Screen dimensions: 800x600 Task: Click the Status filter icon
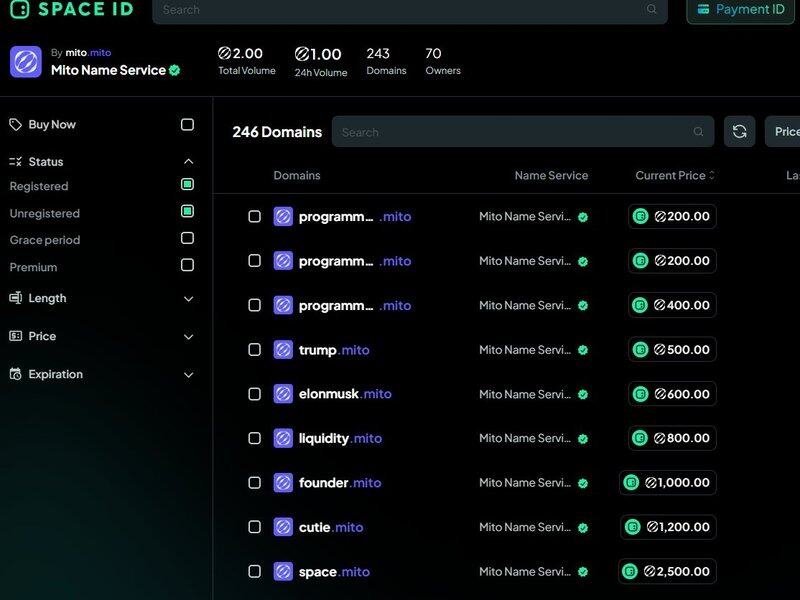[x=16, y=162]
